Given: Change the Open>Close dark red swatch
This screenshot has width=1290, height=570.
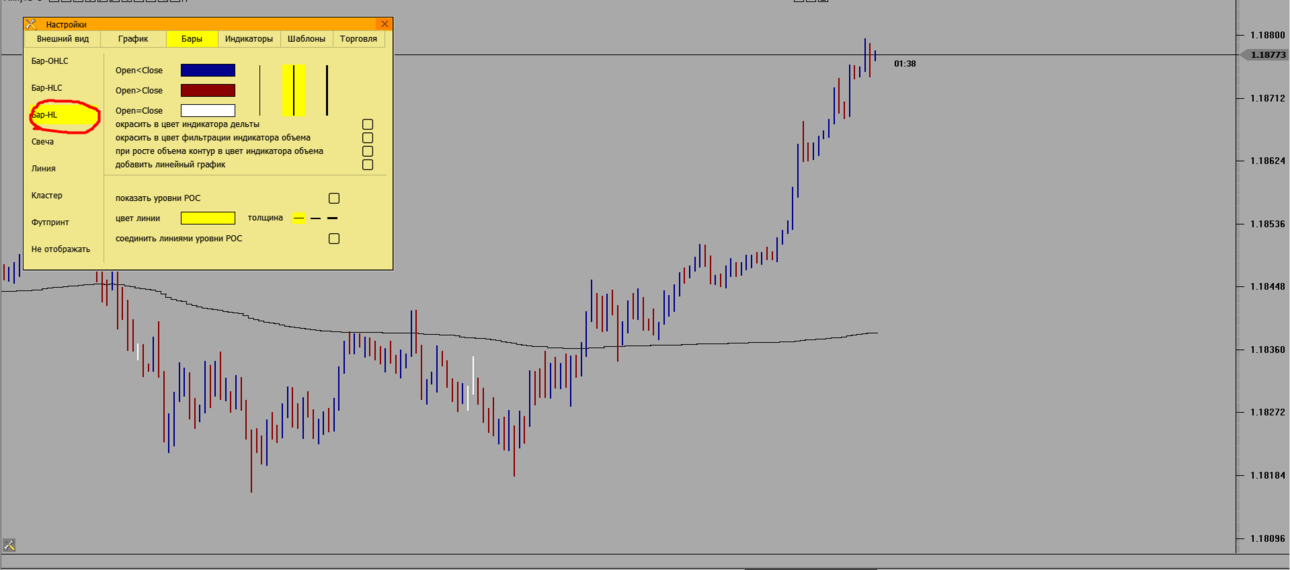Looking at the screenshot, I should point(208,90).
